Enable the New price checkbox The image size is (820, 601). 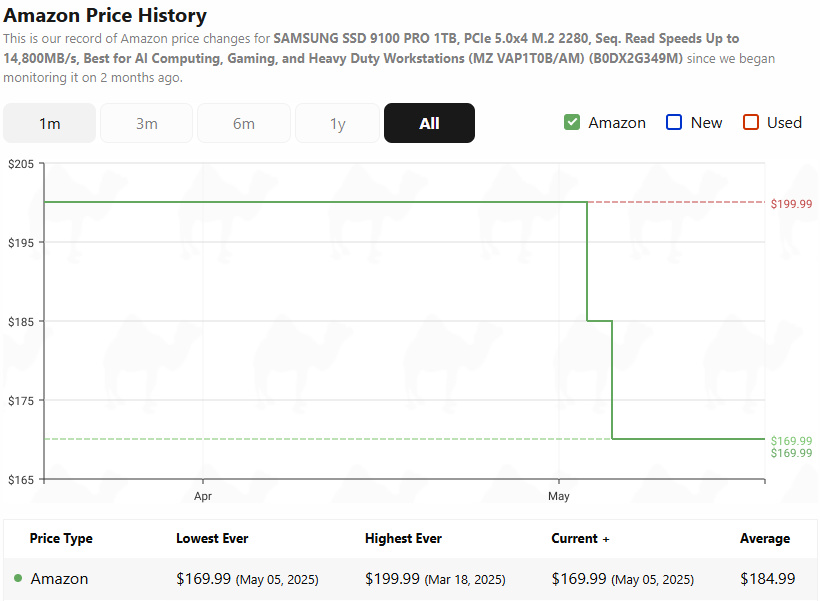674,122
